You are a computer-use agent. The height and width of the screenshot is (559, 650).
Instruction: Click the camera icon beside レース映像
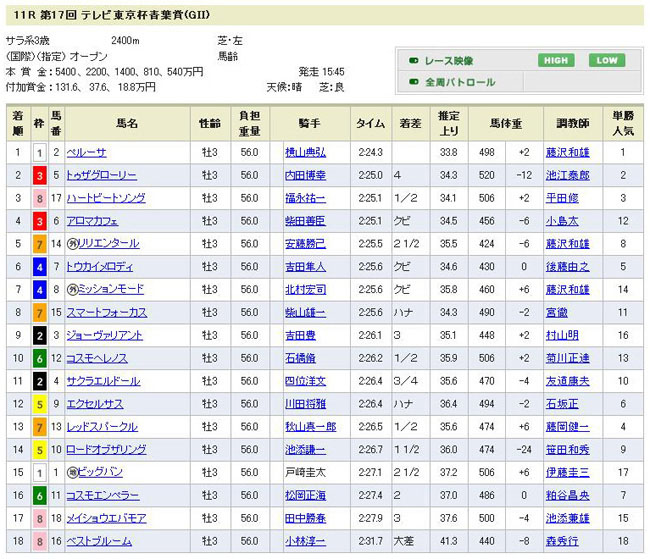413,60
